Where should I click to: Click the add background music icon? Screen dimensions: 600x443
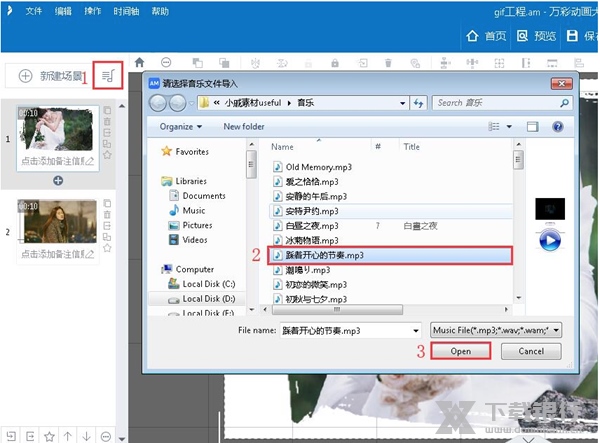coord(108,76)
